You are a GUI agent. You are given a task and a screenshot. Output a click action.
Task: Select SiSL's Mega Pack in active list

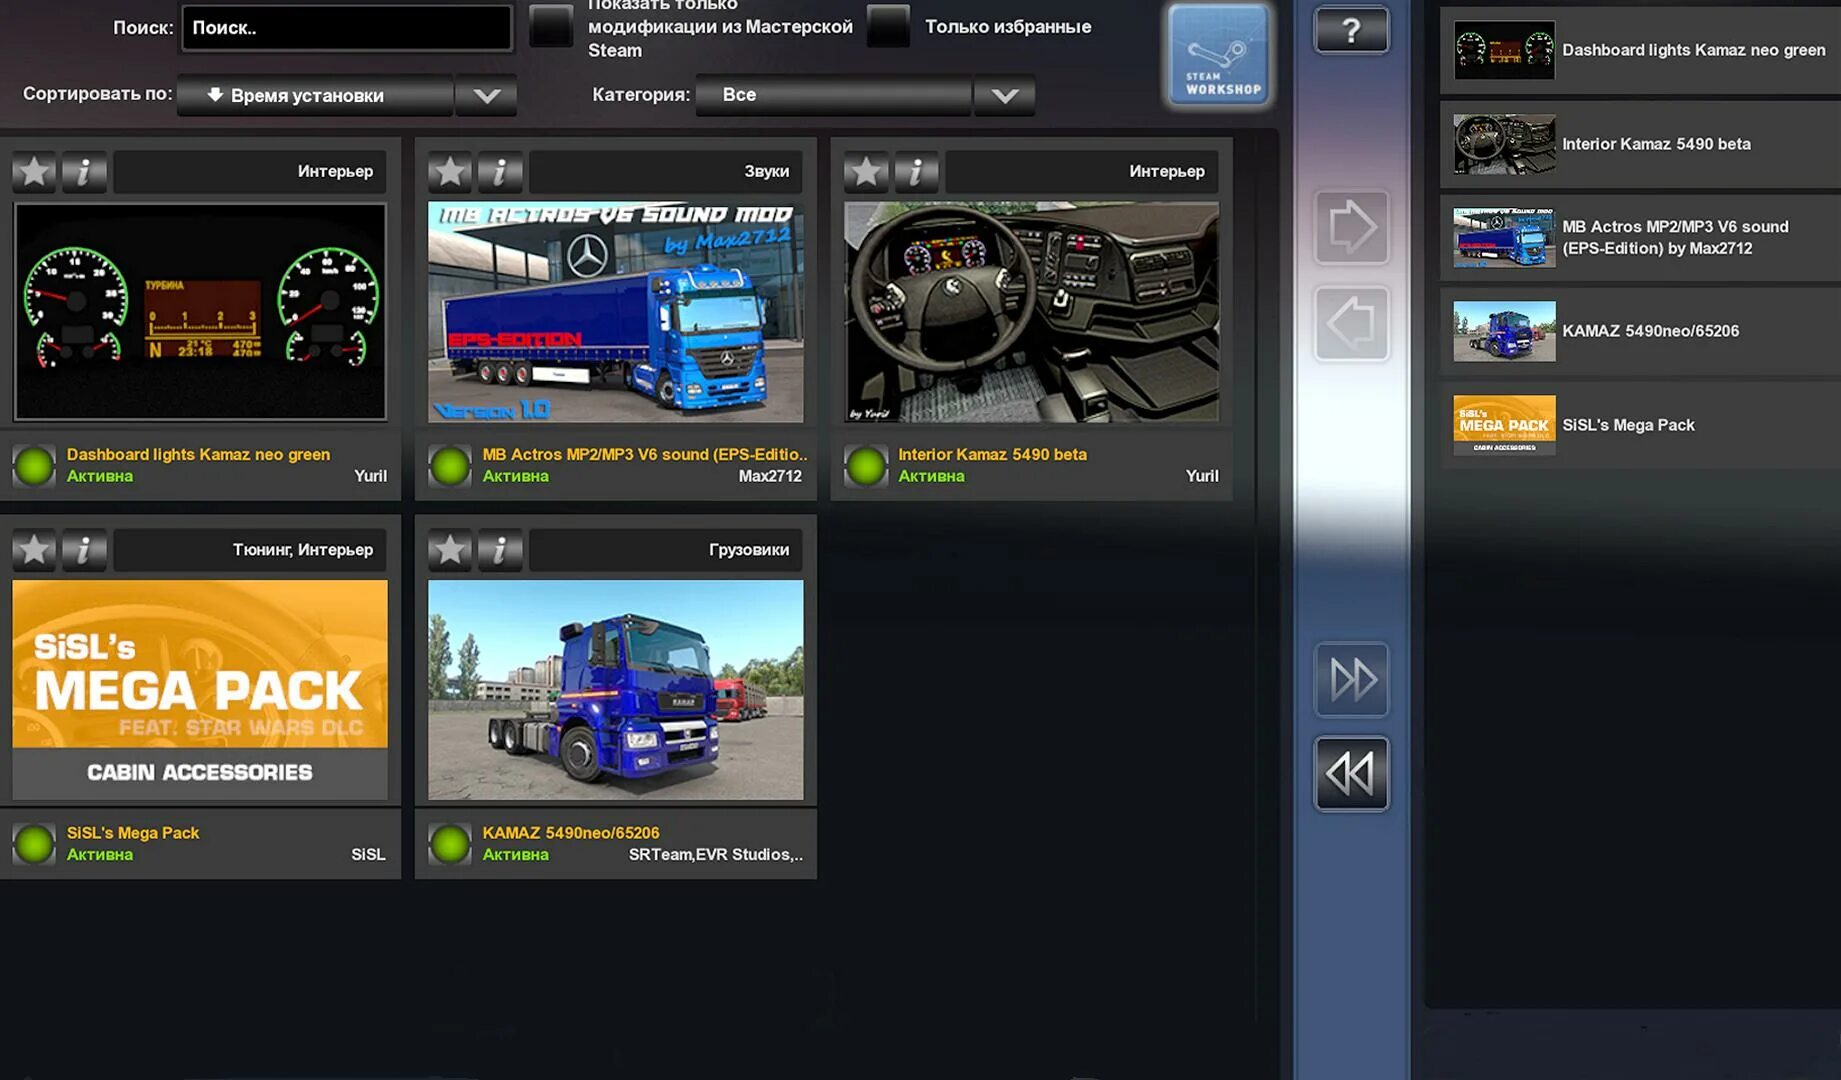point(1640,425)
